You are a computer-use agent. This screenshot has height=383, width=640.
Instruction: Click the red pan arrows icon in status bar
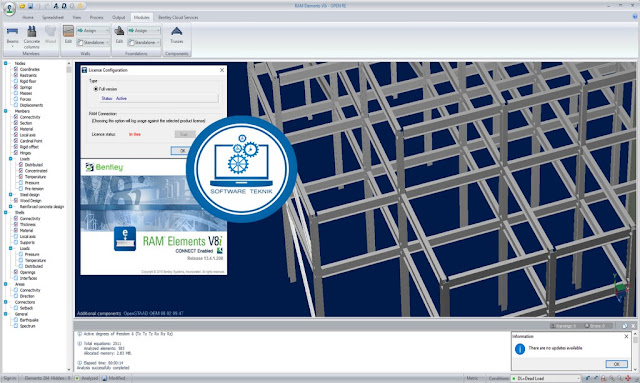tap(628, 379)
